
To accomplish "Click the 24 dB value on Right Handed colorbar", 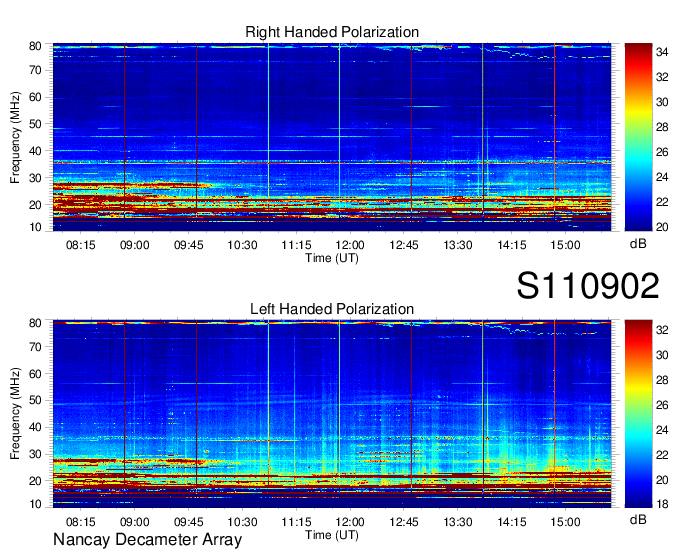I will tap(662, 177).
